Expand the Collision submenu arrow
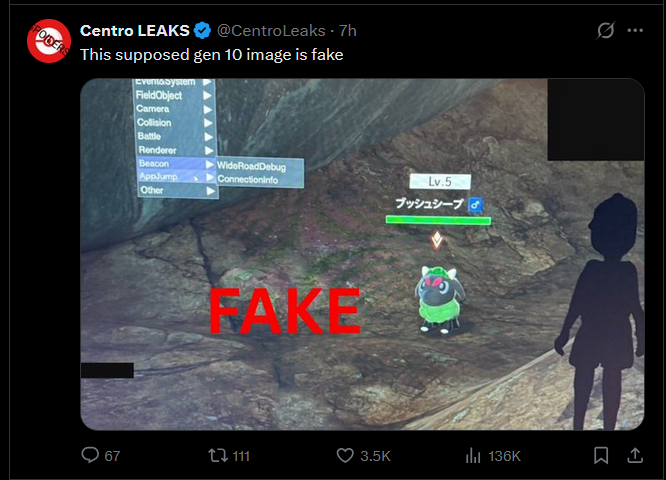The height and width of the screenshot is (480, 666). pyautogui.click(x=208, y=123)
